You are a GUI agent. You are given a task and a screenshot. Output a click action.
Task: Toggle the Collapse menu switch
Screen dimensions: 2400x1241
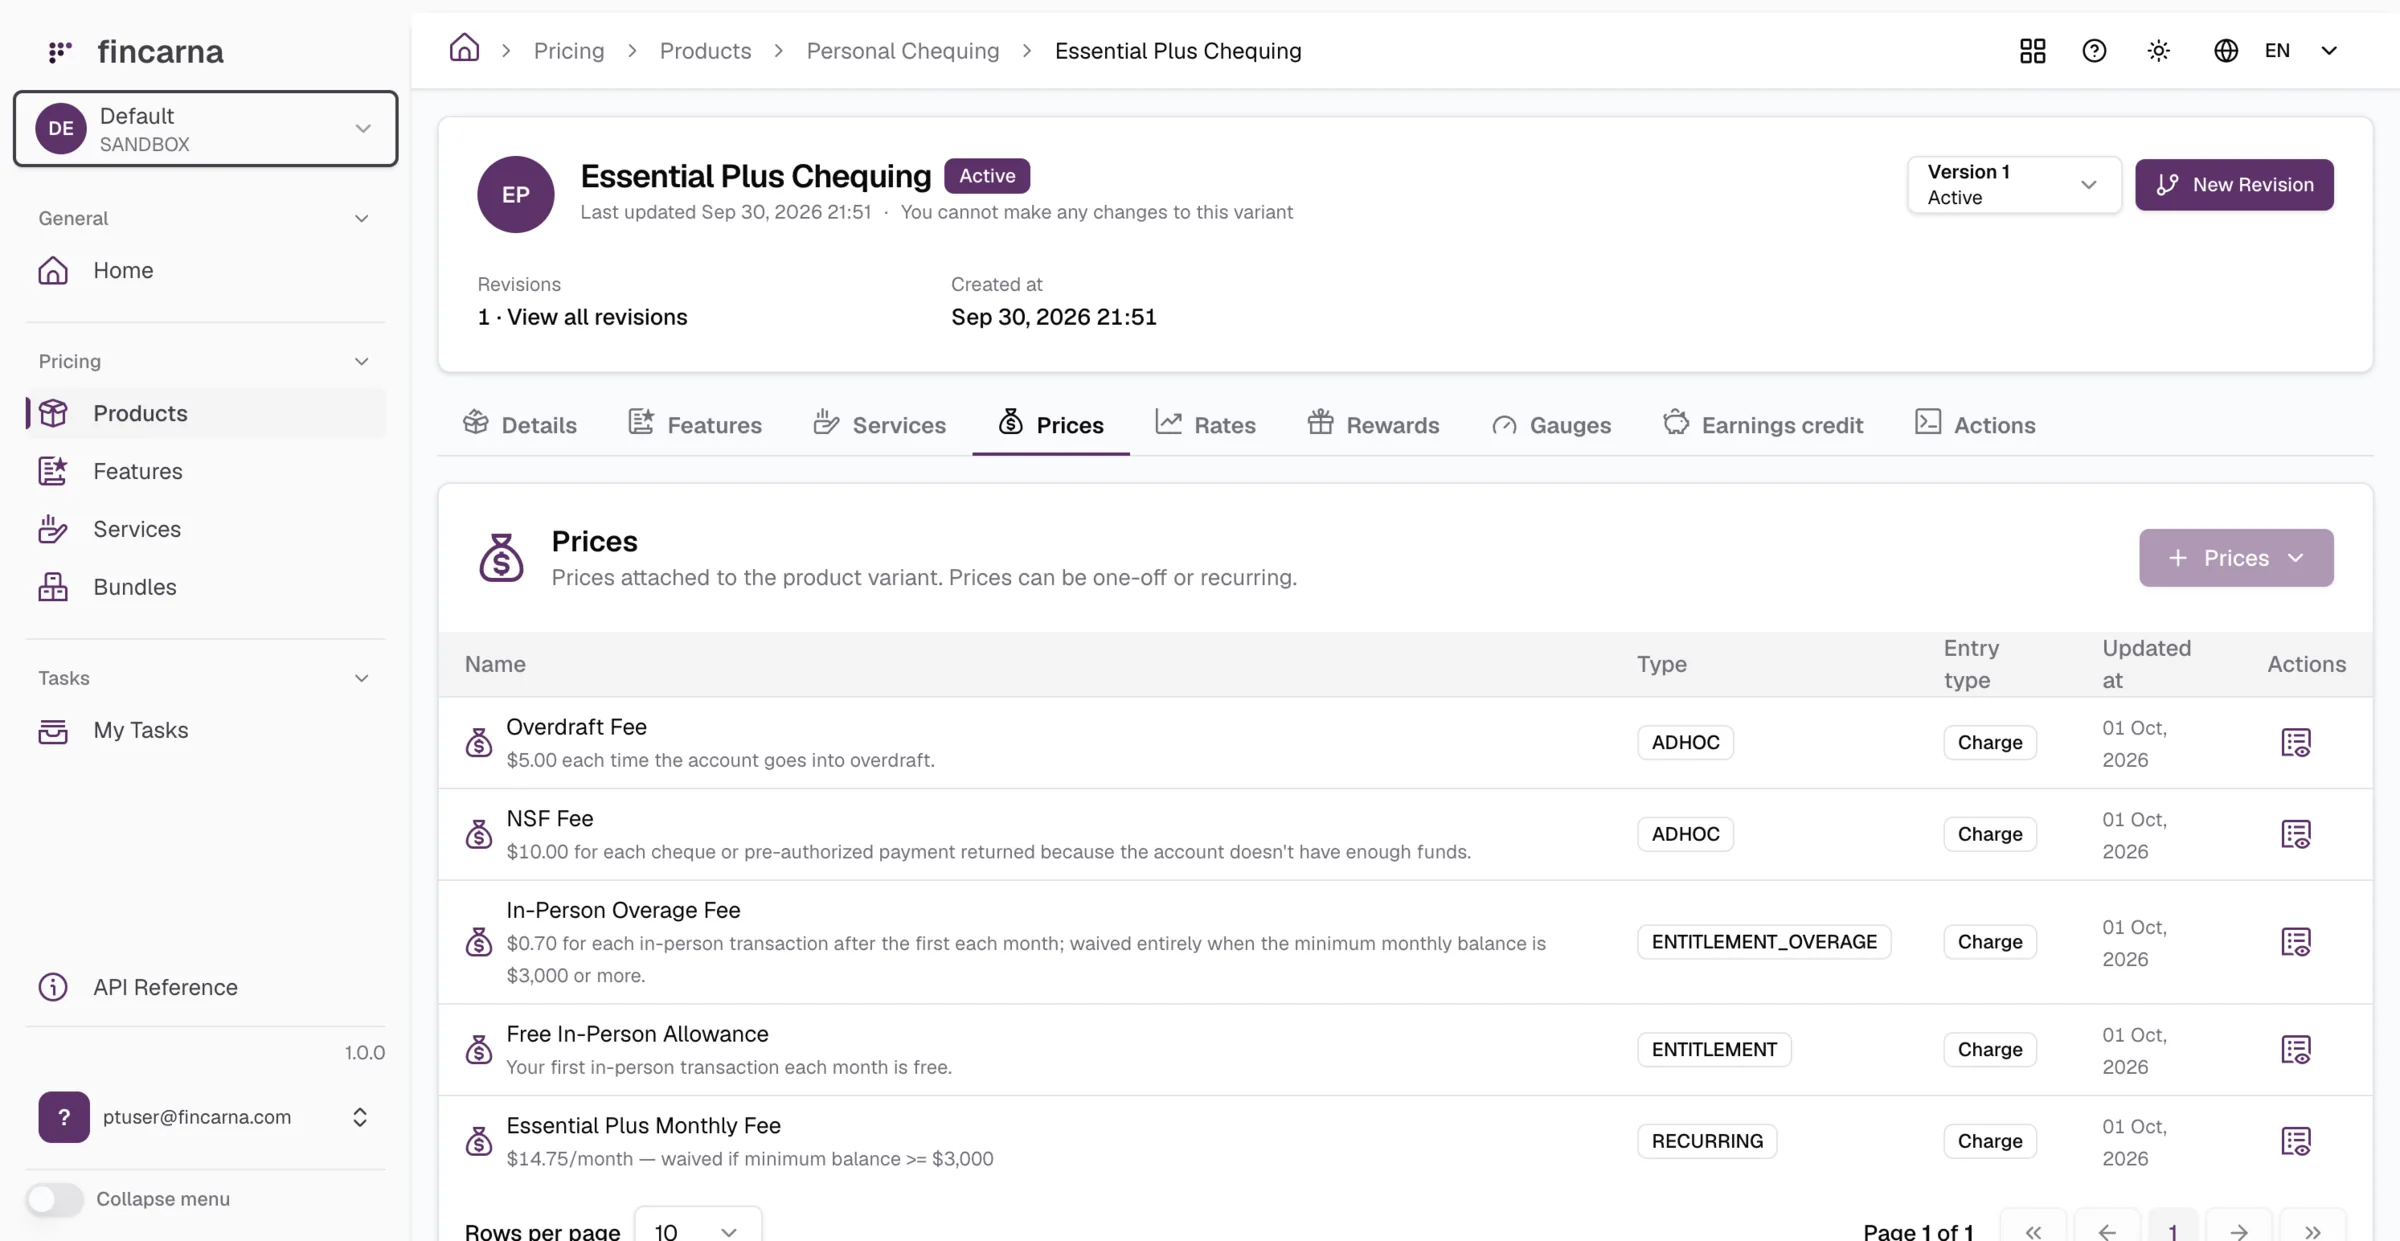pyautogui.click(x=55, y=1199)
